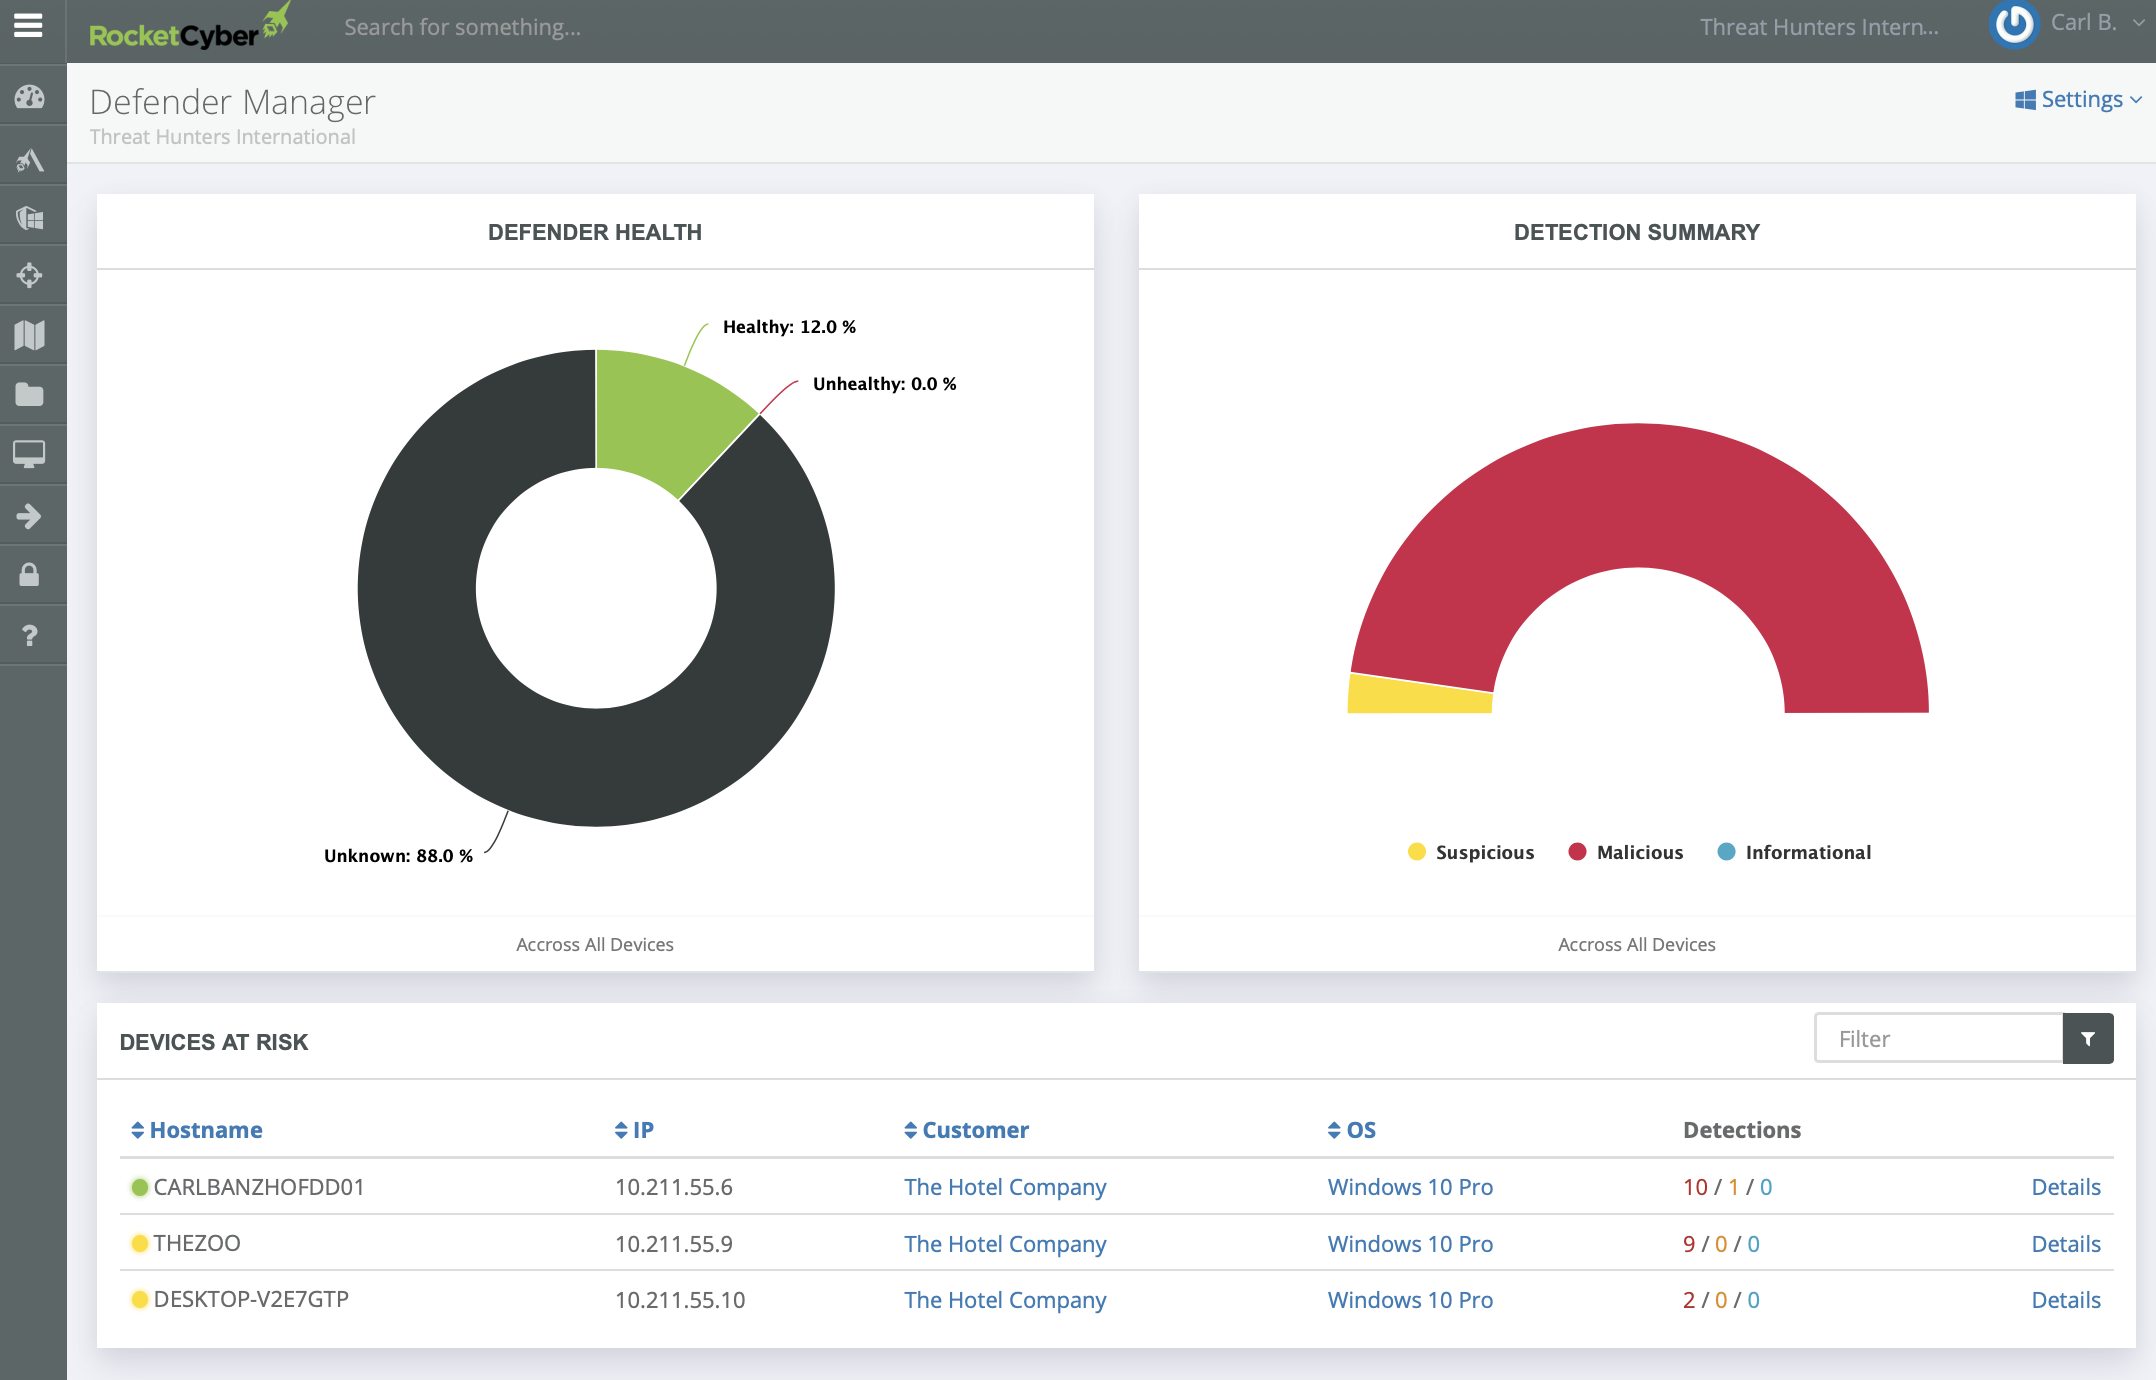2156x1380 pixels.
Task: Click the Carl B. power avatar icon
Action: pos(2014,25)
